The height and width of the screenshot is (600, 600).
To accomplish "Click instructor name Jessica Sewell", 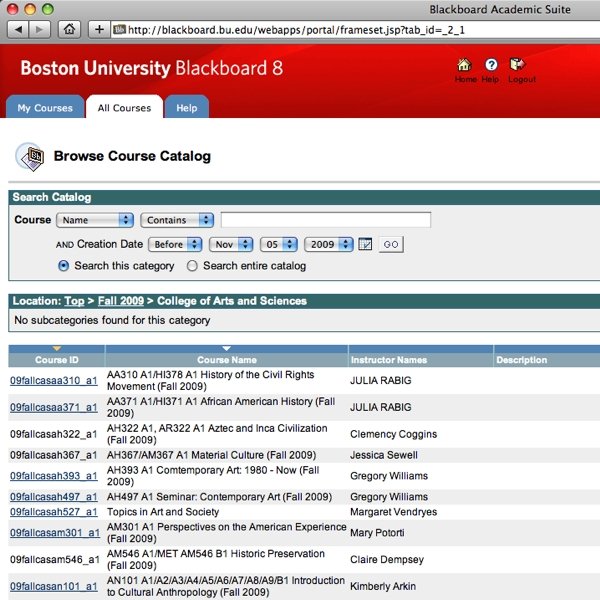I will coord(384,455).
